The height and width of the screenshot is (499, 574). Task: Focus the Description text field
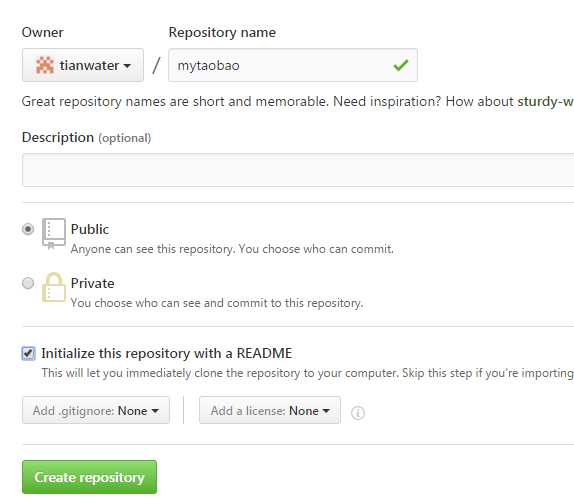coord(298,170)
